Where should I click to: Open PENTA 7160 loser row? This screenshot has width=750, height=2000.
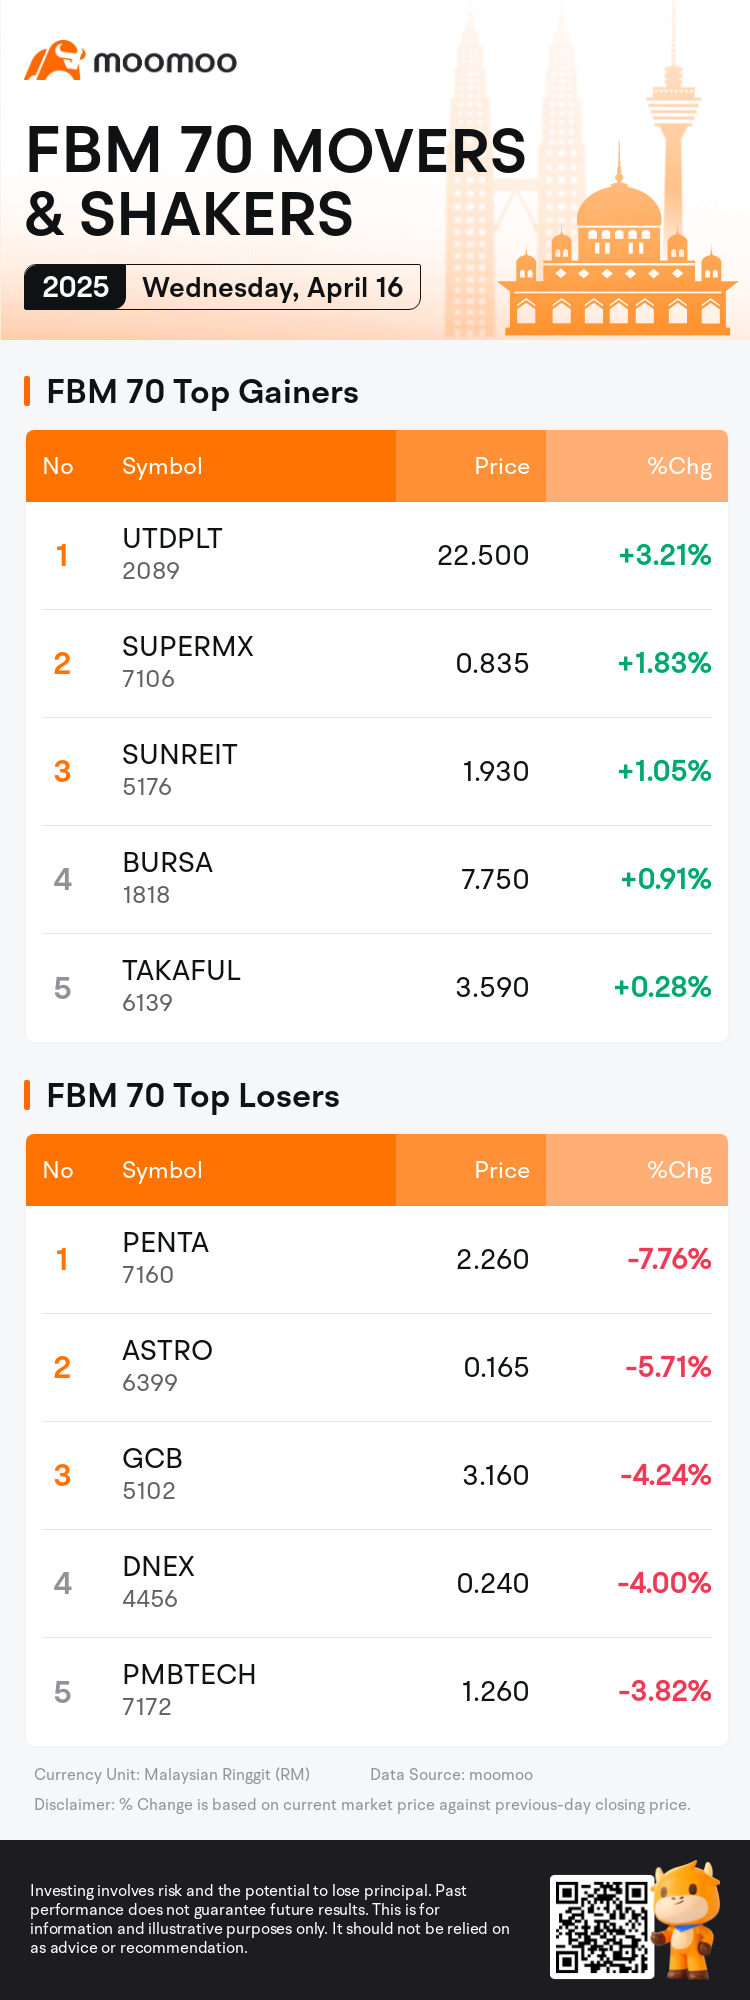click(377, 1259)
